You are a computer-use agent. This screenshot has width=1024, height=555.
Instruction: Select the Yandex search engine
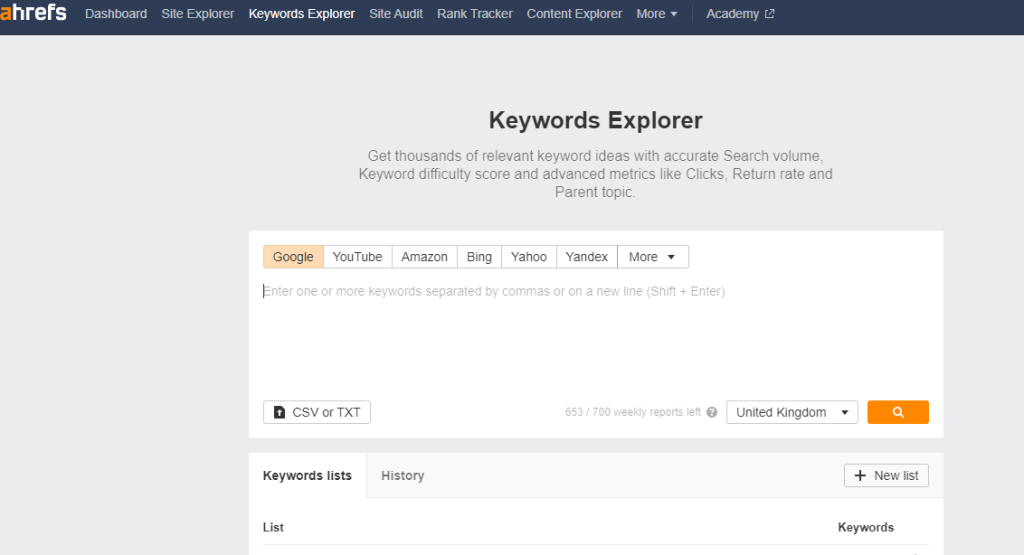pyautogui.click(x=586, y=257)
